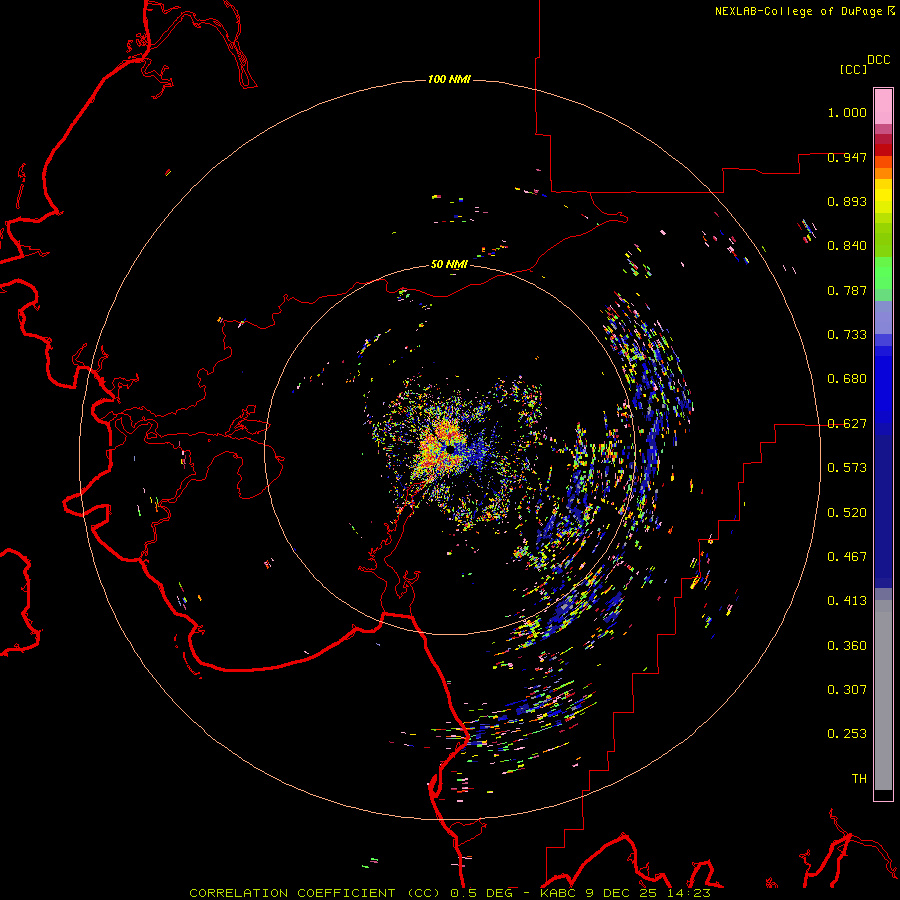This screenshot has height=900, width=900.
Task: Click the bright green color bar segment
Action: 883,273
